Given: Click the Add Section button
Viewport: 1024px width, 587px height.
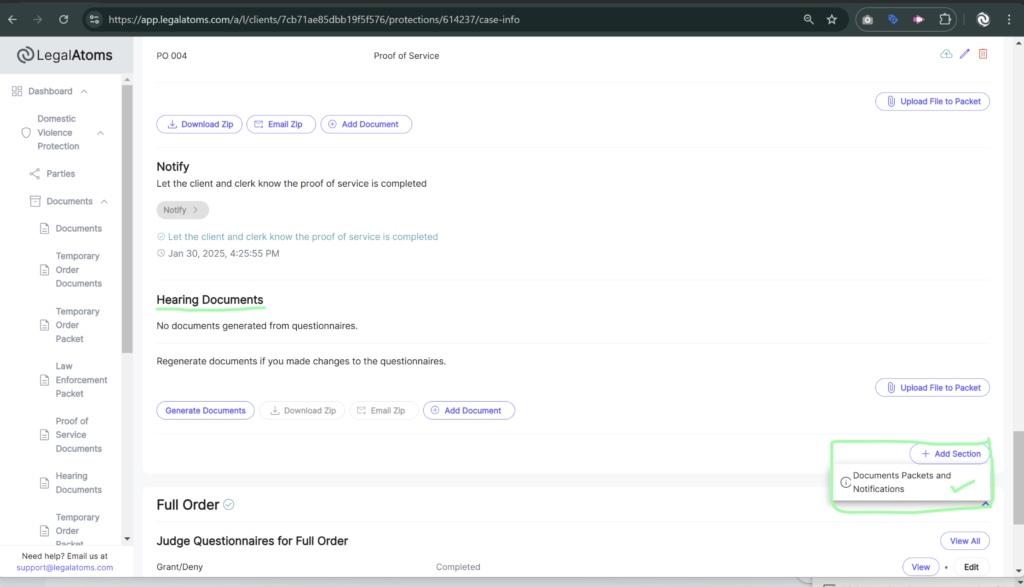Looking at the screenshot, I should (x=950, y=454).
